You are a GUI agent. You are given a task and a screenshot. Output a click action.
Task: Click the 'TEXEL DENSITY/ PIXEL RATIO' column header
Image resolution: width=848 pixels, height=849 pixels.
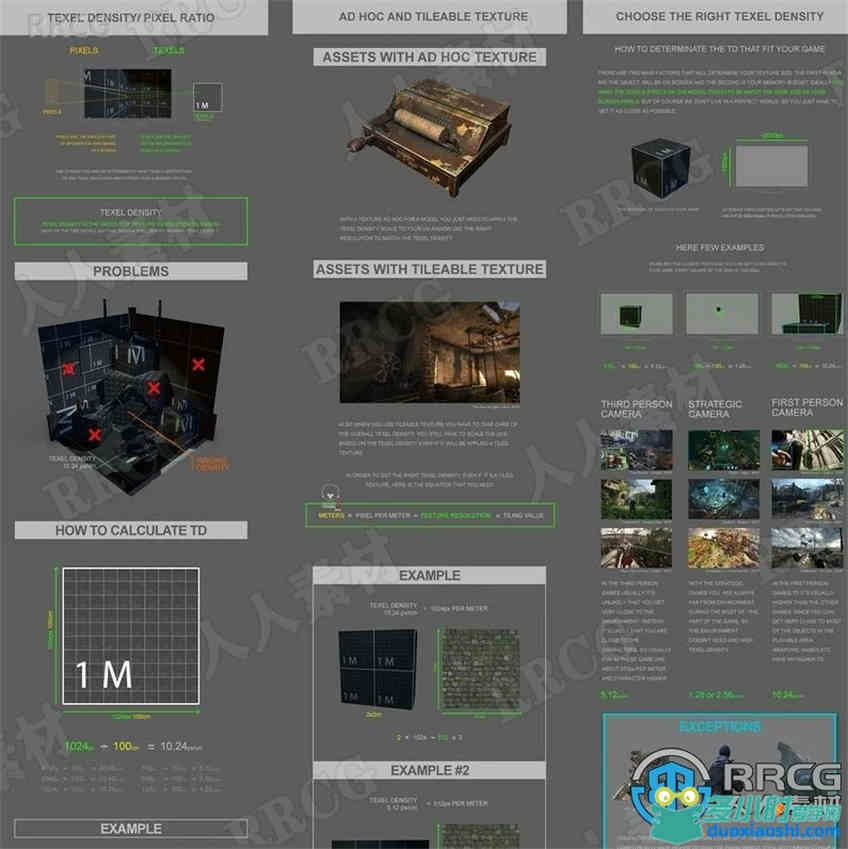coord(132,18)
